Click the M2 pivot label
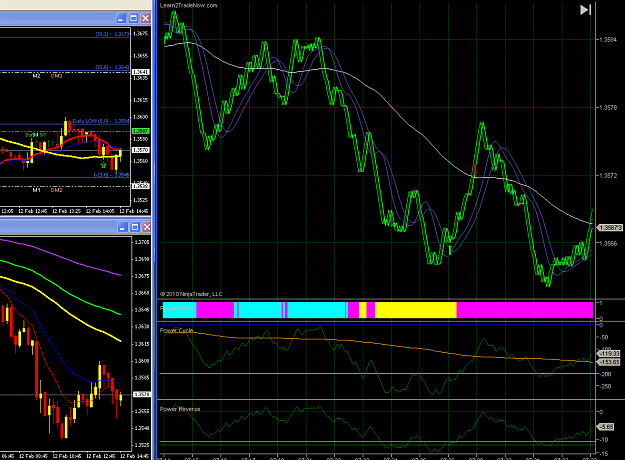 click(36, 76)
